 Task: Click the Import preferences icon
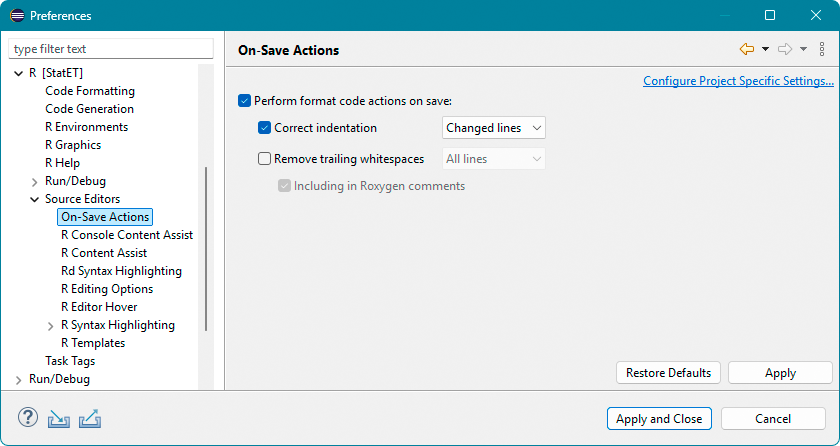coord(59,418)
